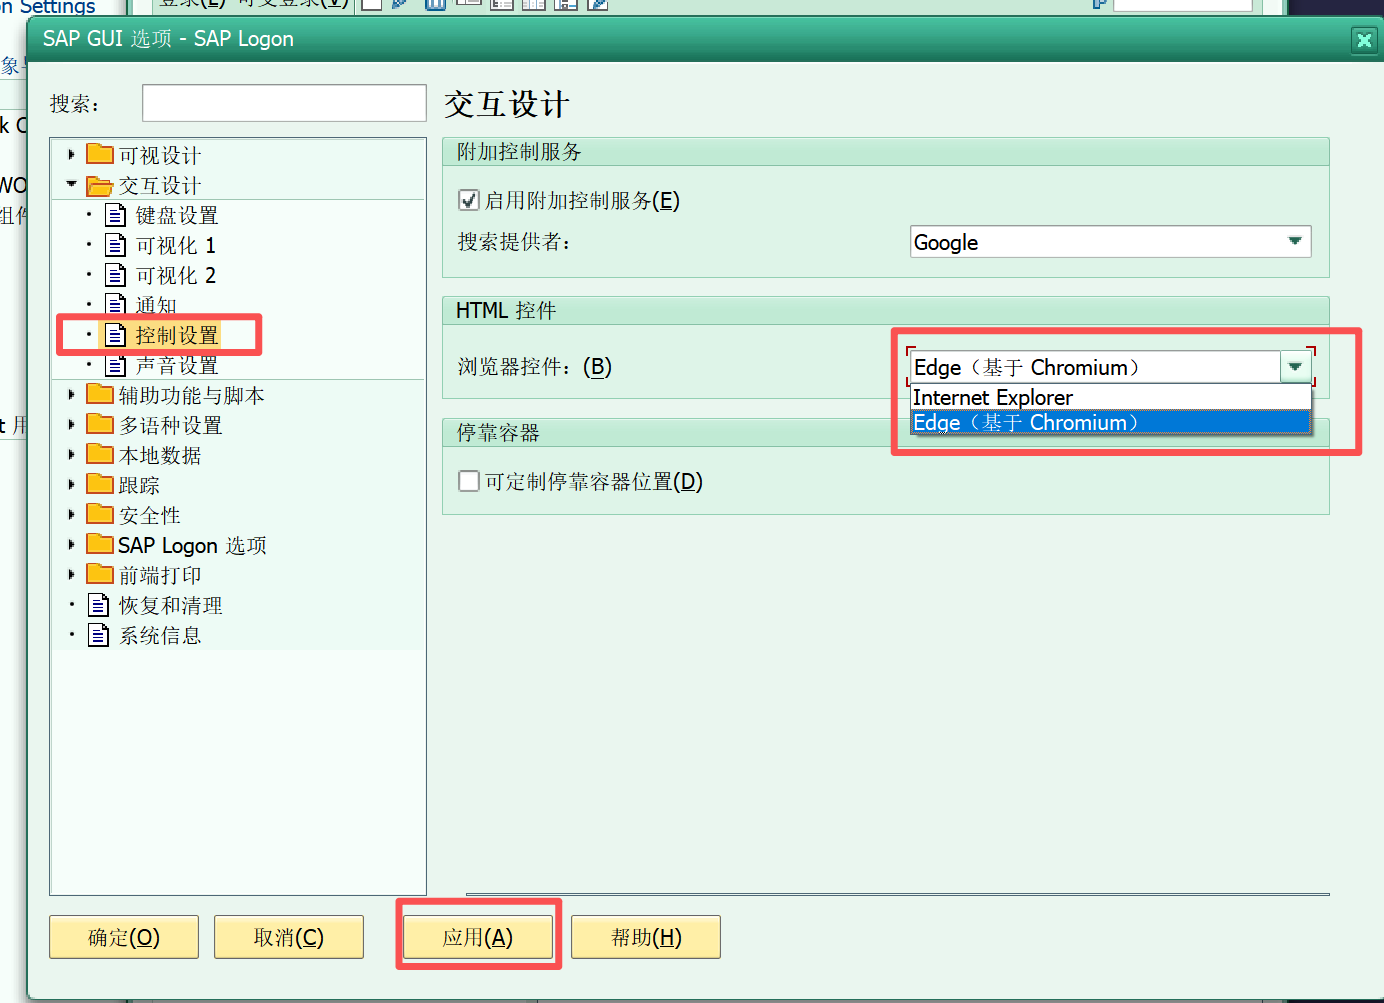The height and width of the screenshot is (1003, 1384).
Task: Expand the SAP Logon 选项 node arrow
Action: coord(71,545)
